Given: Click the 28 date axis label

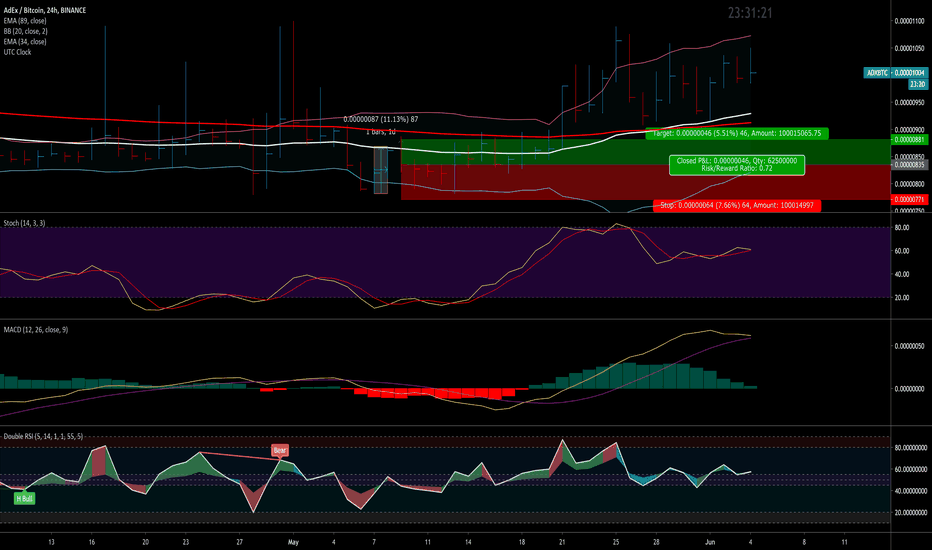Looking at the screenshot, I should click(656, 542).
